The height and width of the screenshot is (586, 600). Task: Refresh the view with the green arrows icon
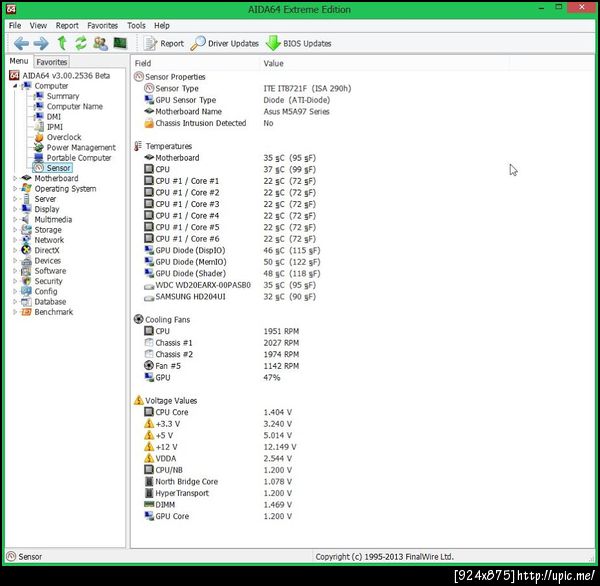coord(81,43)
